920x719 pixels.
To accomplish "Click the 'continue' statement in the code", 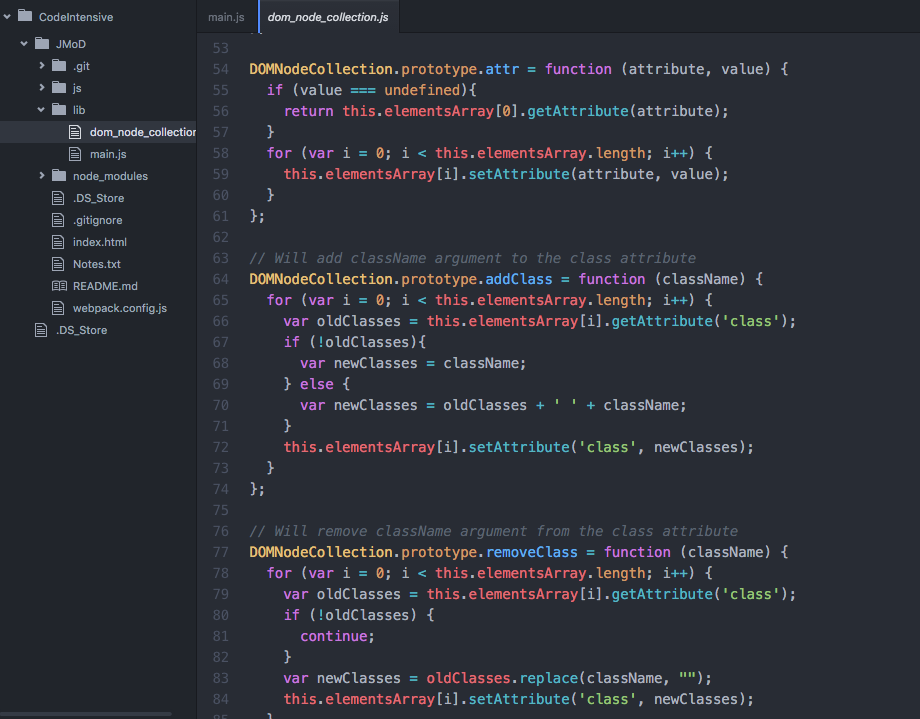I will (334, 636).
